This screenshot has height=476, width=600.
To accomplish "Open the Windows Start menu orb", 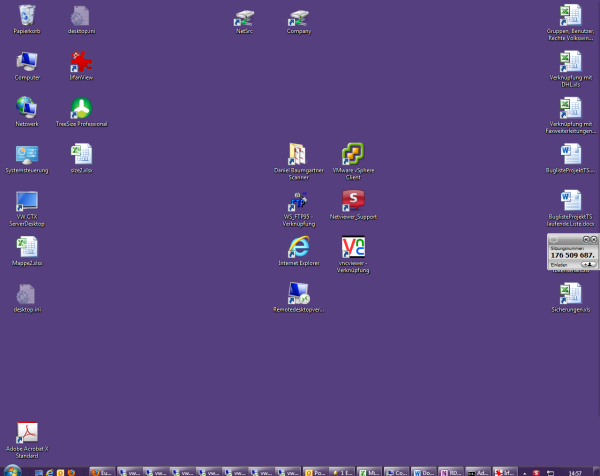I will tap(13, 471).
